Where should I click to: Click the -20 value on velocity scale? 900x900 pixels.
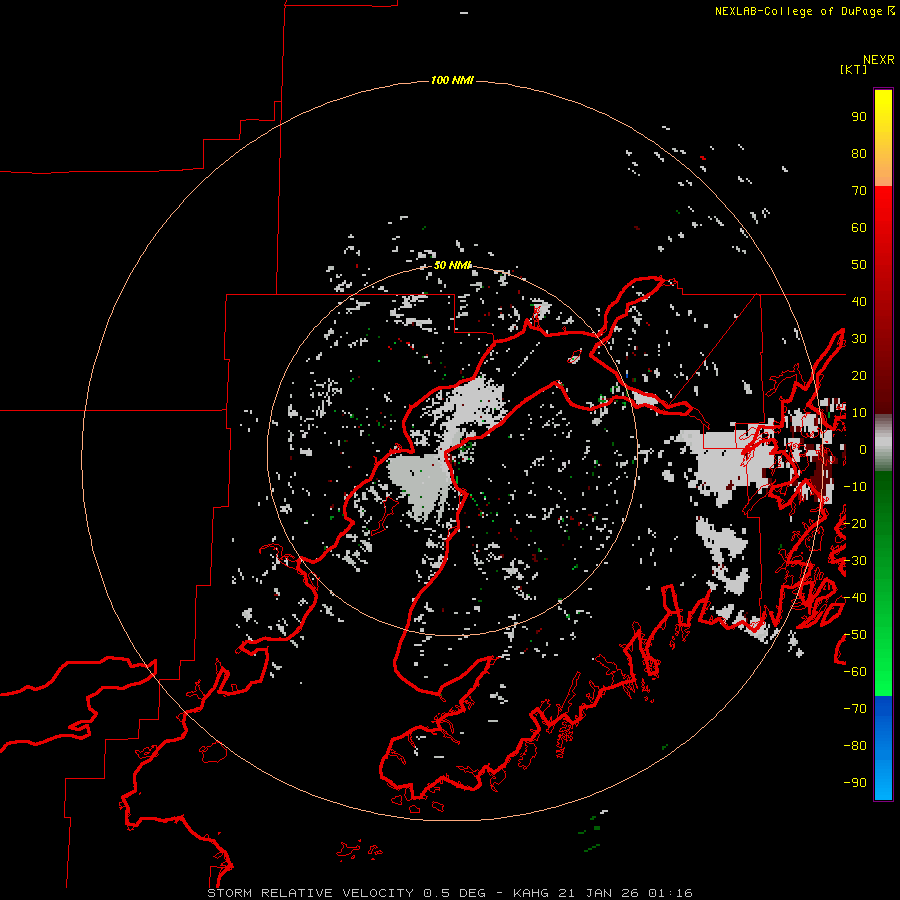855,523
